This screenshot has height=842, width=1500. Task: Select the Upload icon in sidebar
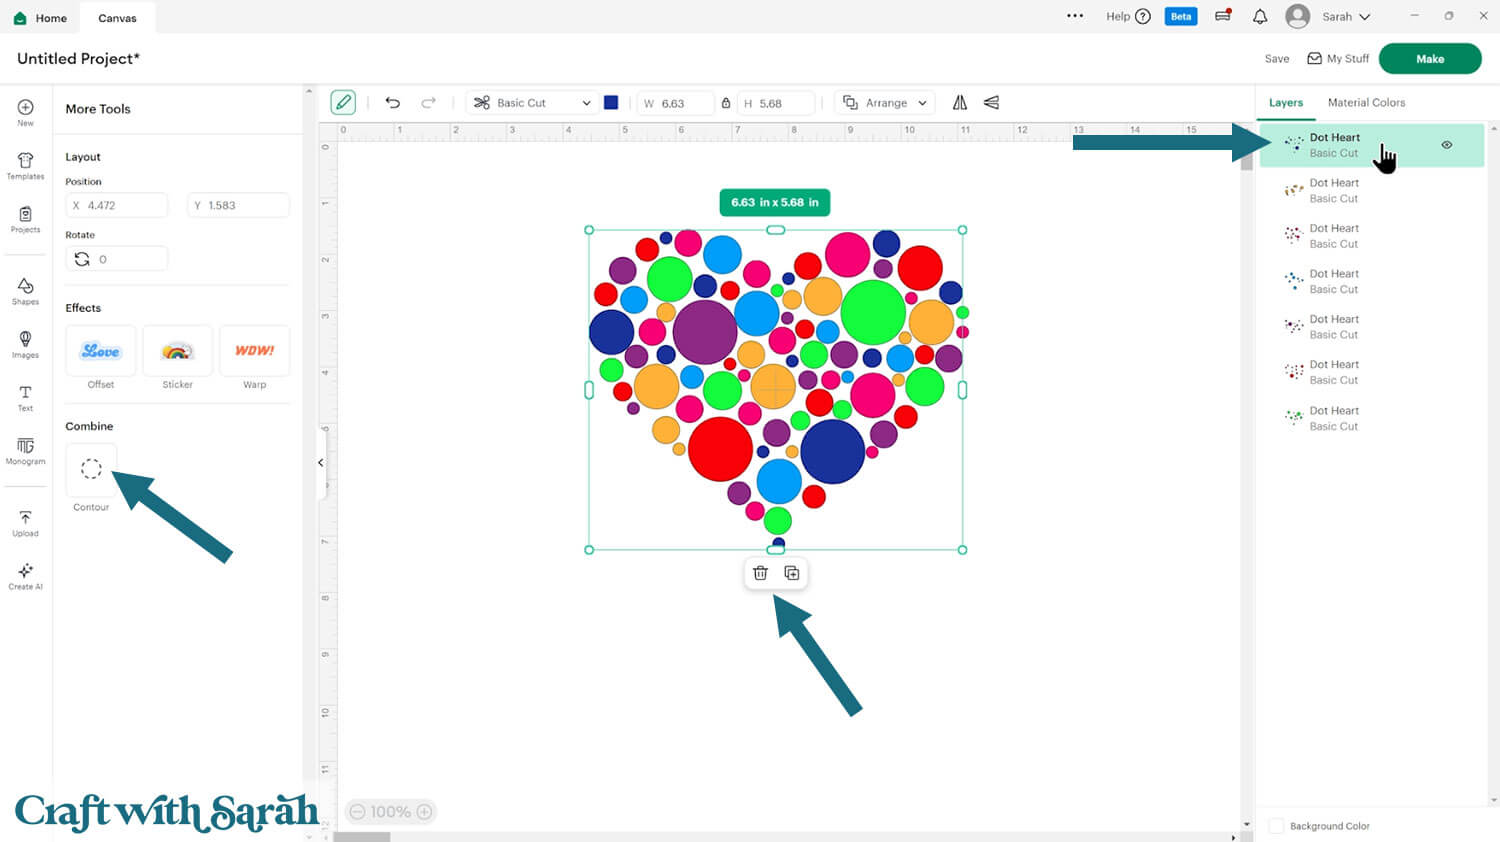[25, 523]
